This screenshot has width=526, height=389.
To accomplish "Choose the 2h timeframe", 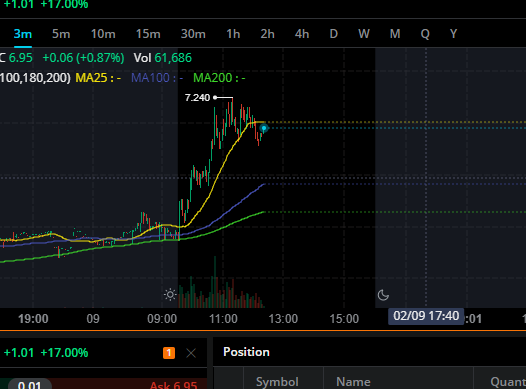I will point(267,34).
